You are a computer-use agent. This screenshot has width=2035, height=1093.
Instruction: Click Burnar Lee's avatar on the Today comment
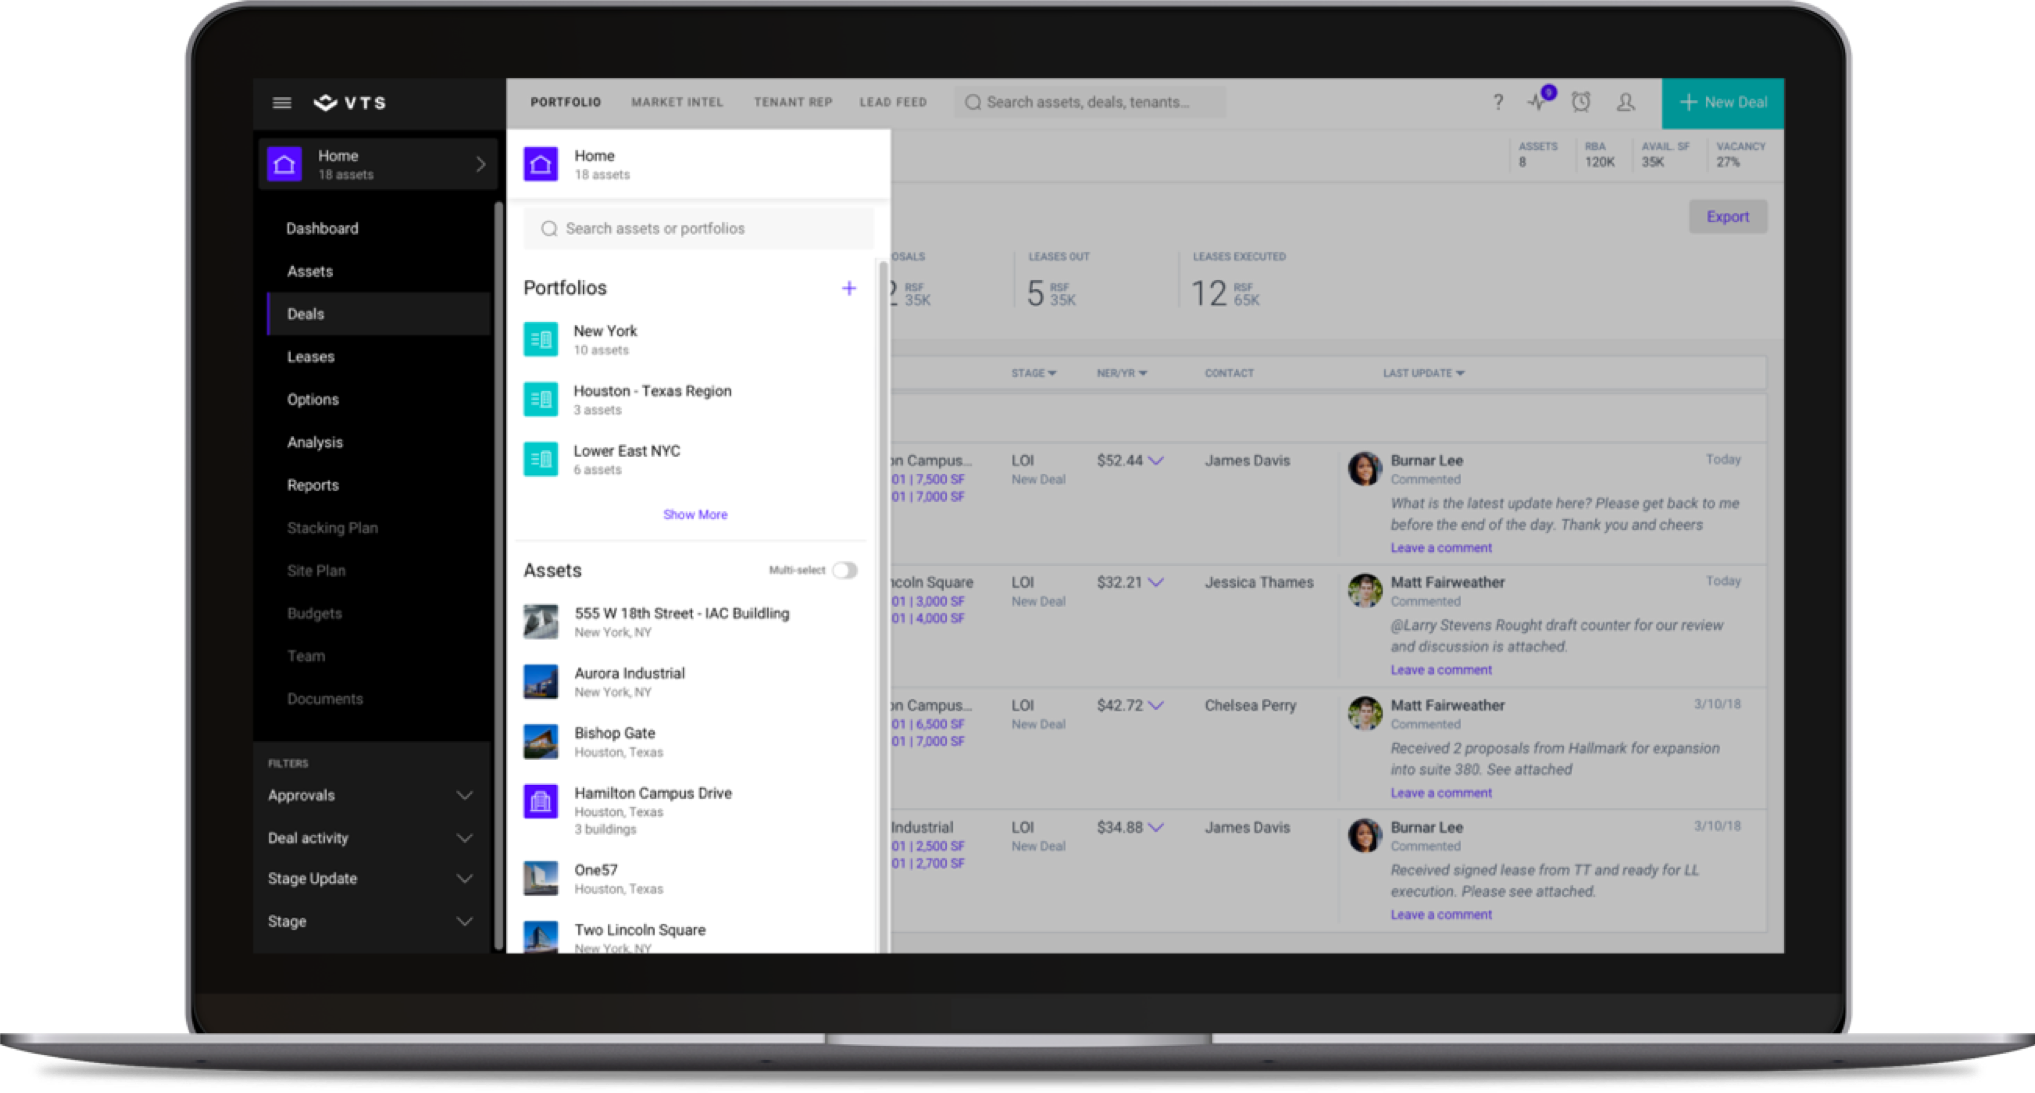[x=1365, y=468]
